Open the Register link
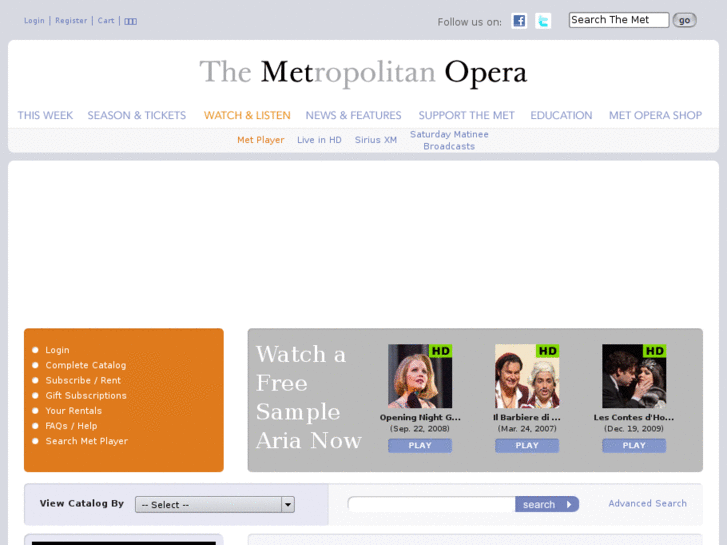 pos(71,20)
